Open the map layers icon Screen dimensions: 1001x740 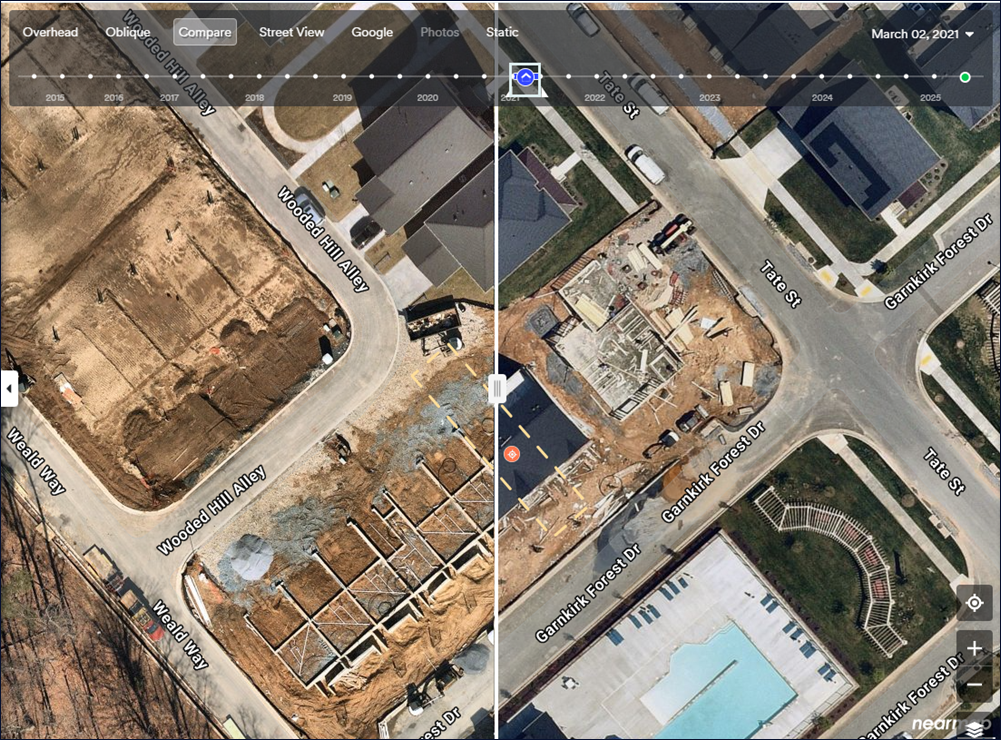tap(974, 729)
